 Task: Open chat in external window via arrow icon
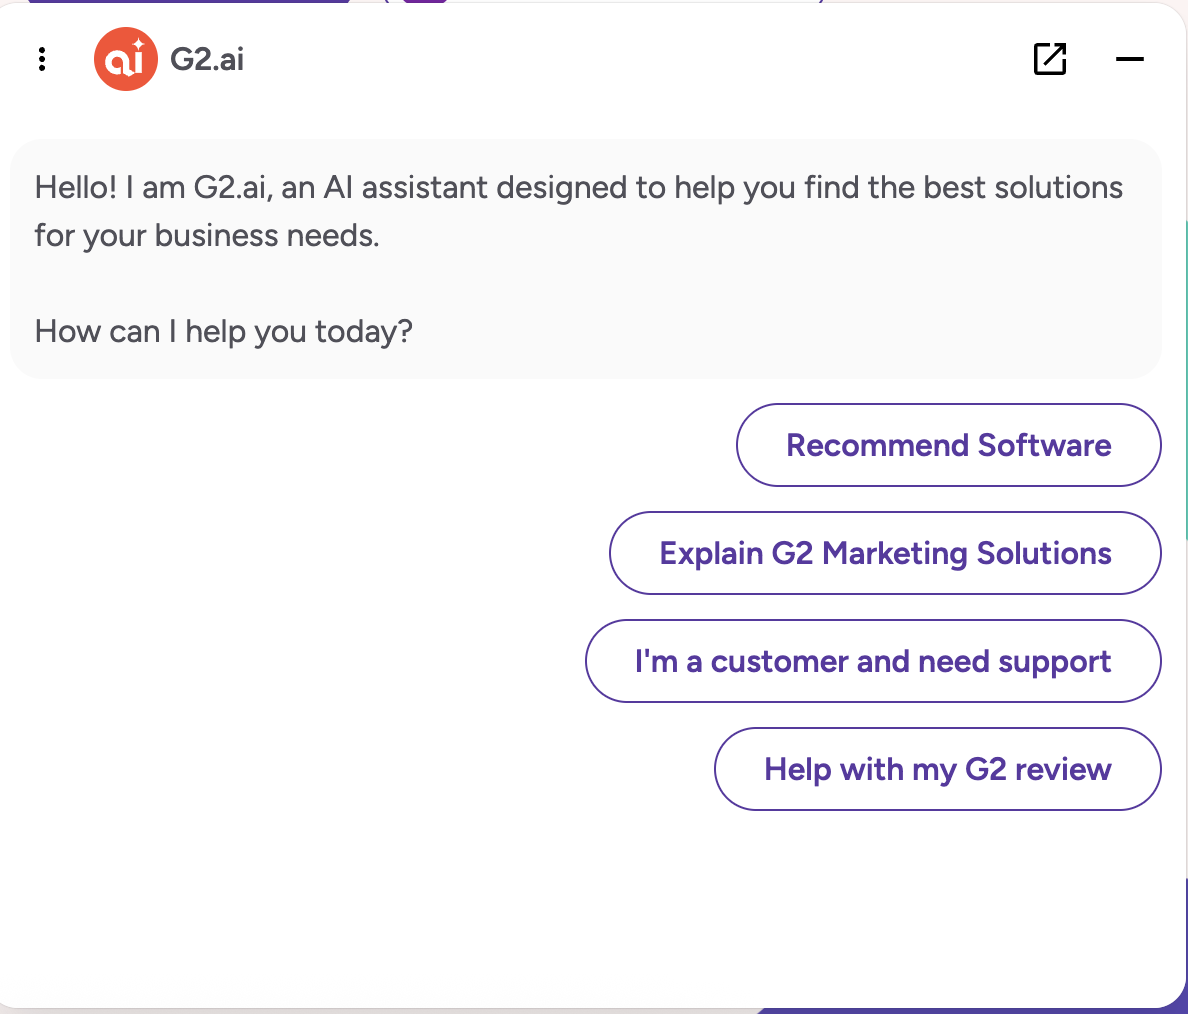pos(1050,59)
